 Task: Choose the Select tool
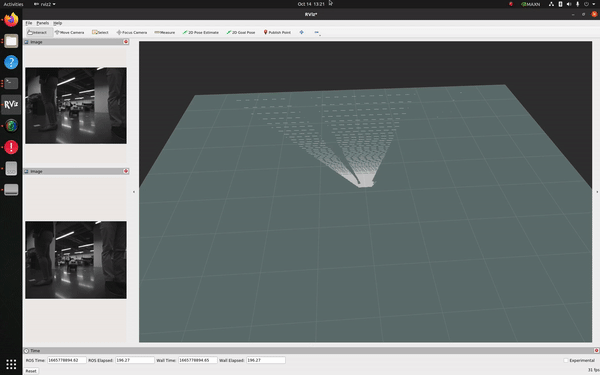point(100,33)
